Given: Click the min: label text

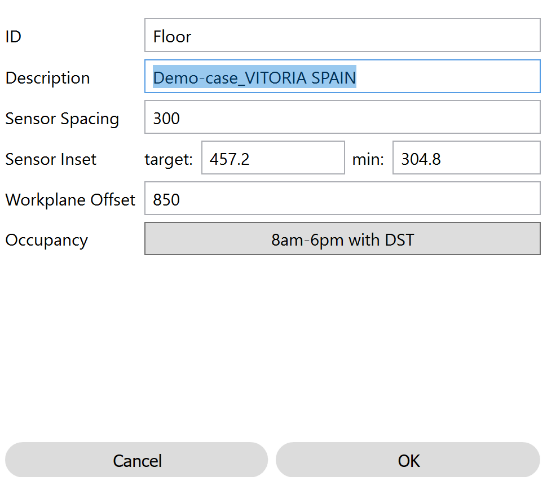Looking at the screenshot, I should [x=368, y=159].
